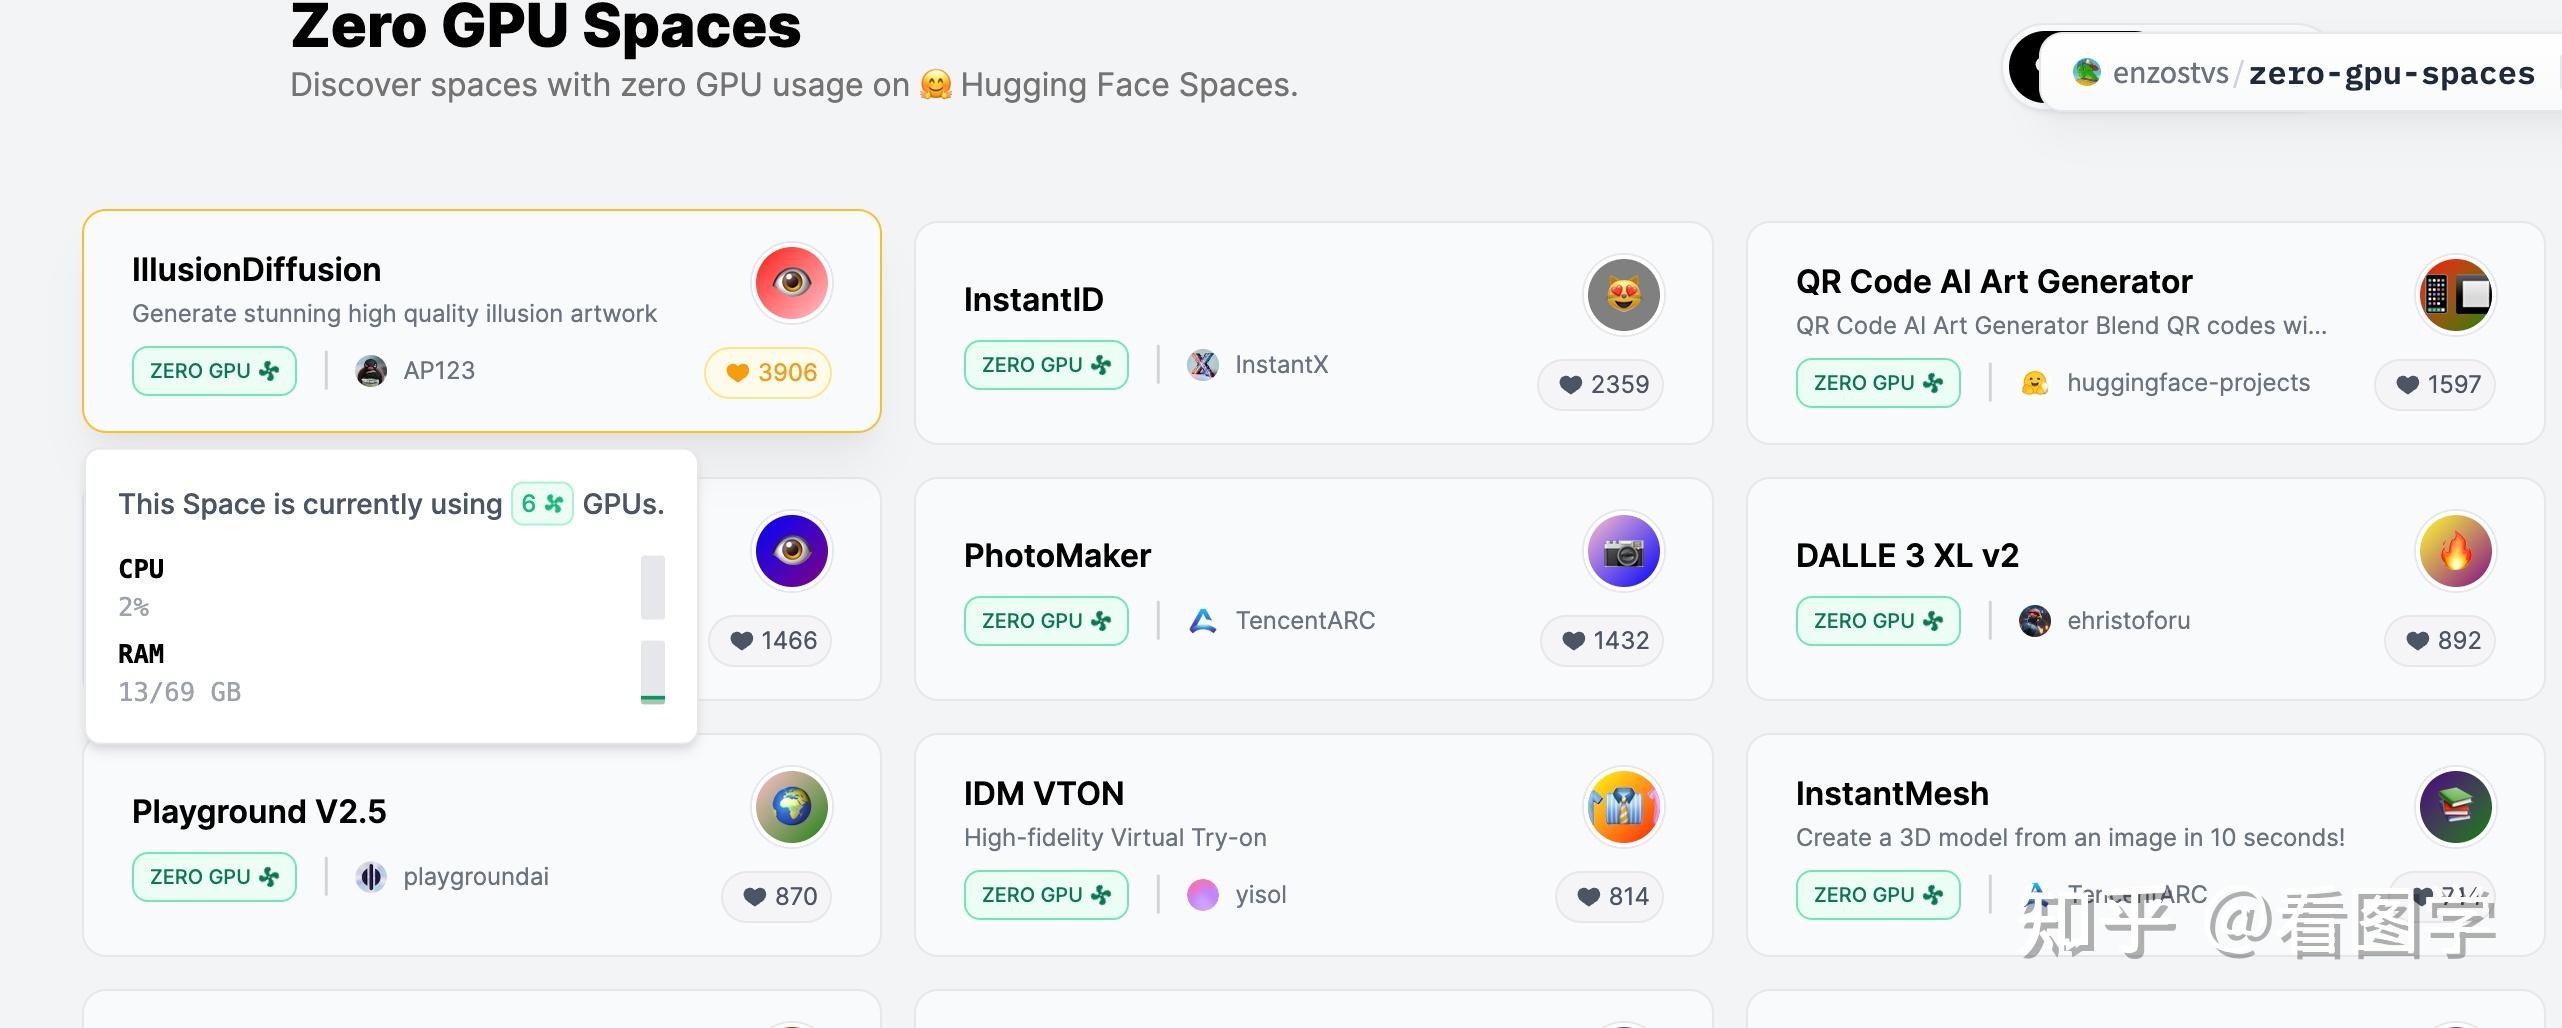Click the ZERO GPU badge on PhotoMaker
The height and width of the screenshot is (1028, 2562).
point(1046,620)
